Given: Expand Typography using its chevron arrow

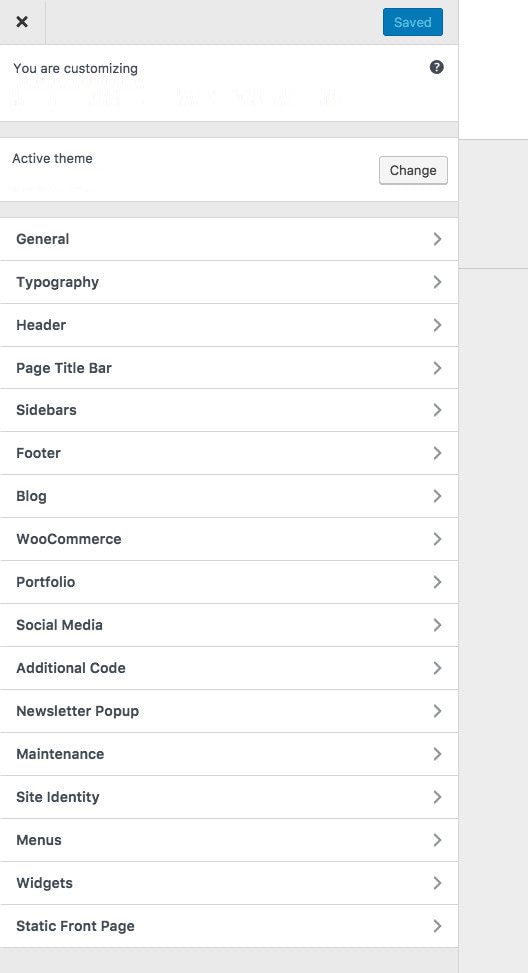Looking at the screenshot, I should pyautogui.click(x=437, y=282).
